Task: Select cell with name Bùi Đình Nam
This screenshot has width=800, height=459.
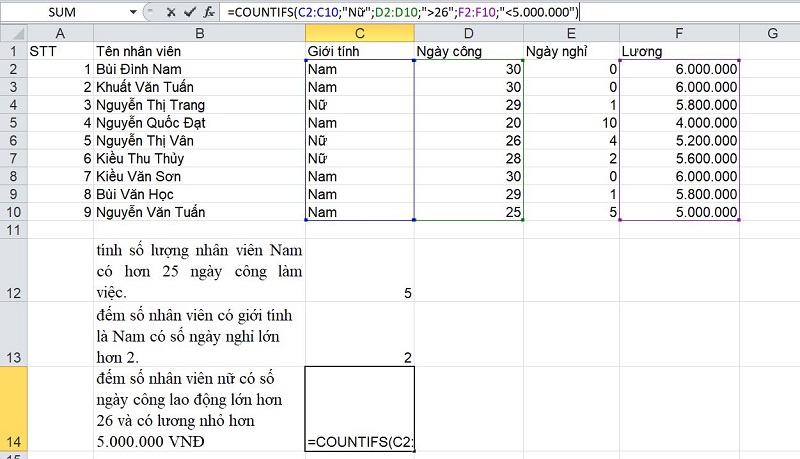Action: click(x=199, y=69)
